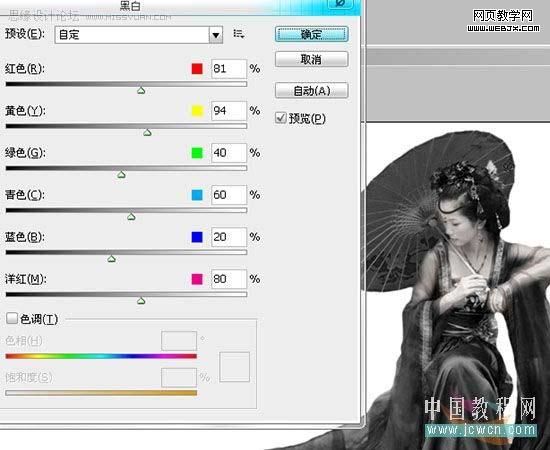The image size is (550, 450).
Task: Cancel using the 取消 button
Action: [x=311, y=59]
